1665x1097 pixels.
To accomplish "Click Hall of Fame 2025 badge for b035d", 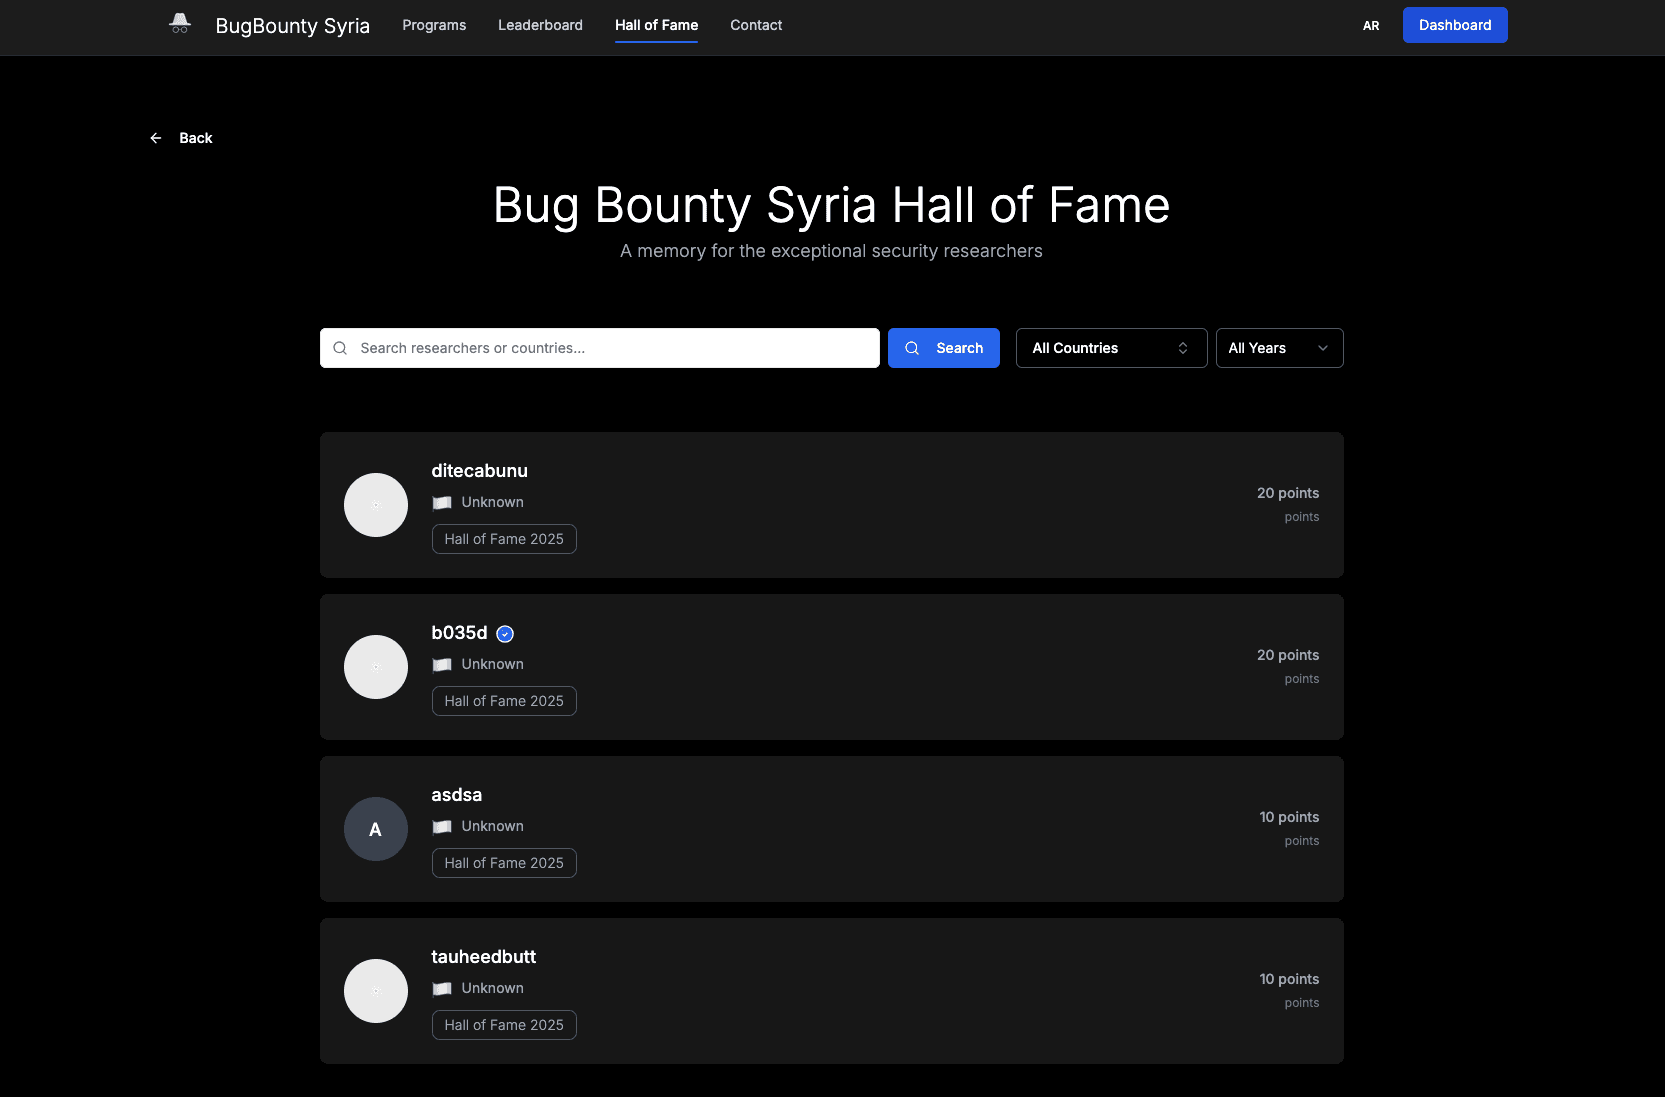I will (504, 701).
